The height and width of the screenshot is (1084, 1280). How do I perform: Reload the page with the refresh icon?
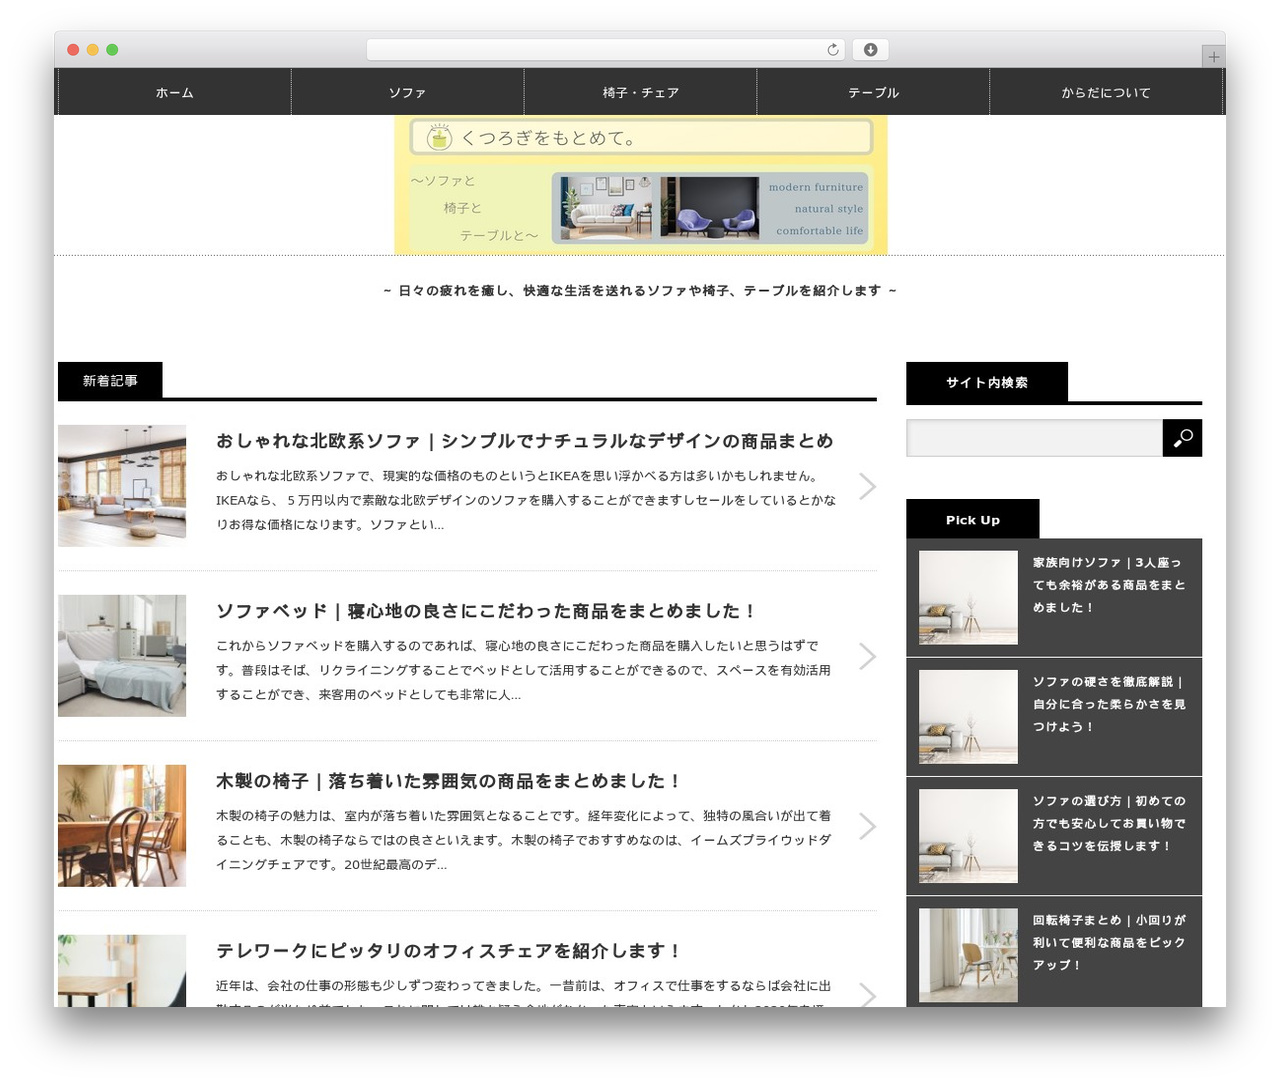pos(833,50)
